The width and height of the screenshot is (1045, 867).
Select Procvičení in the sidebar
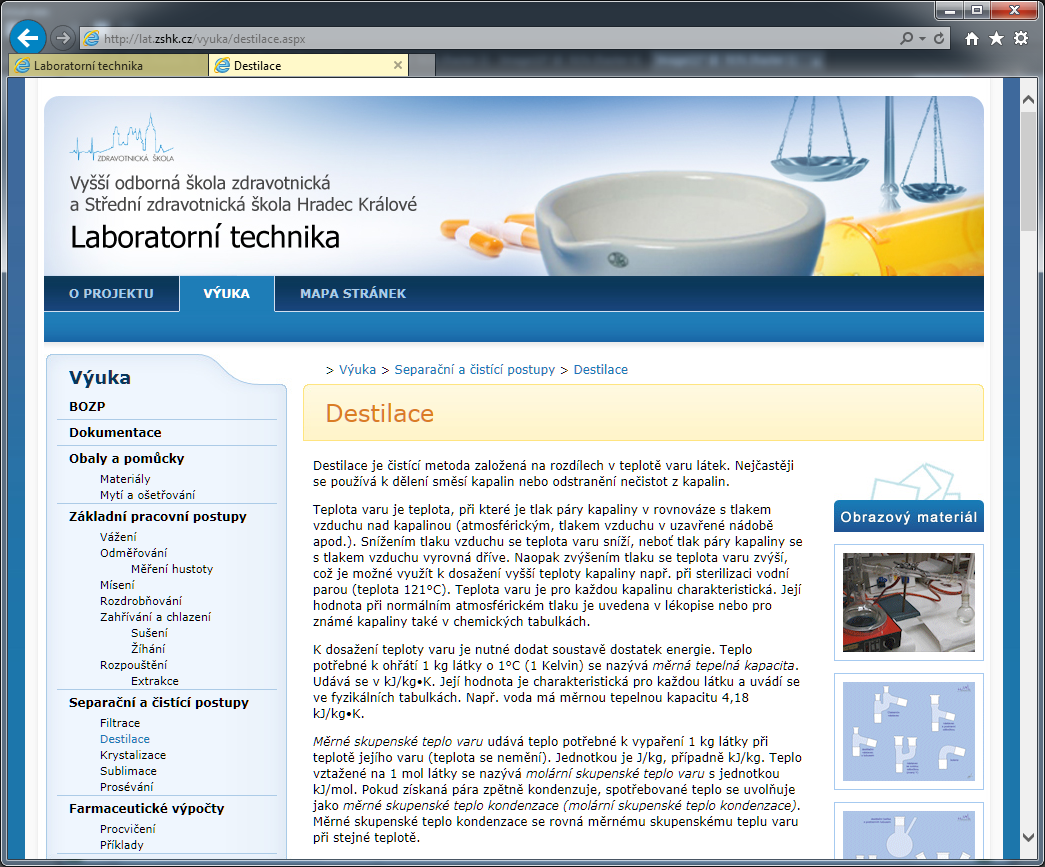127,829
